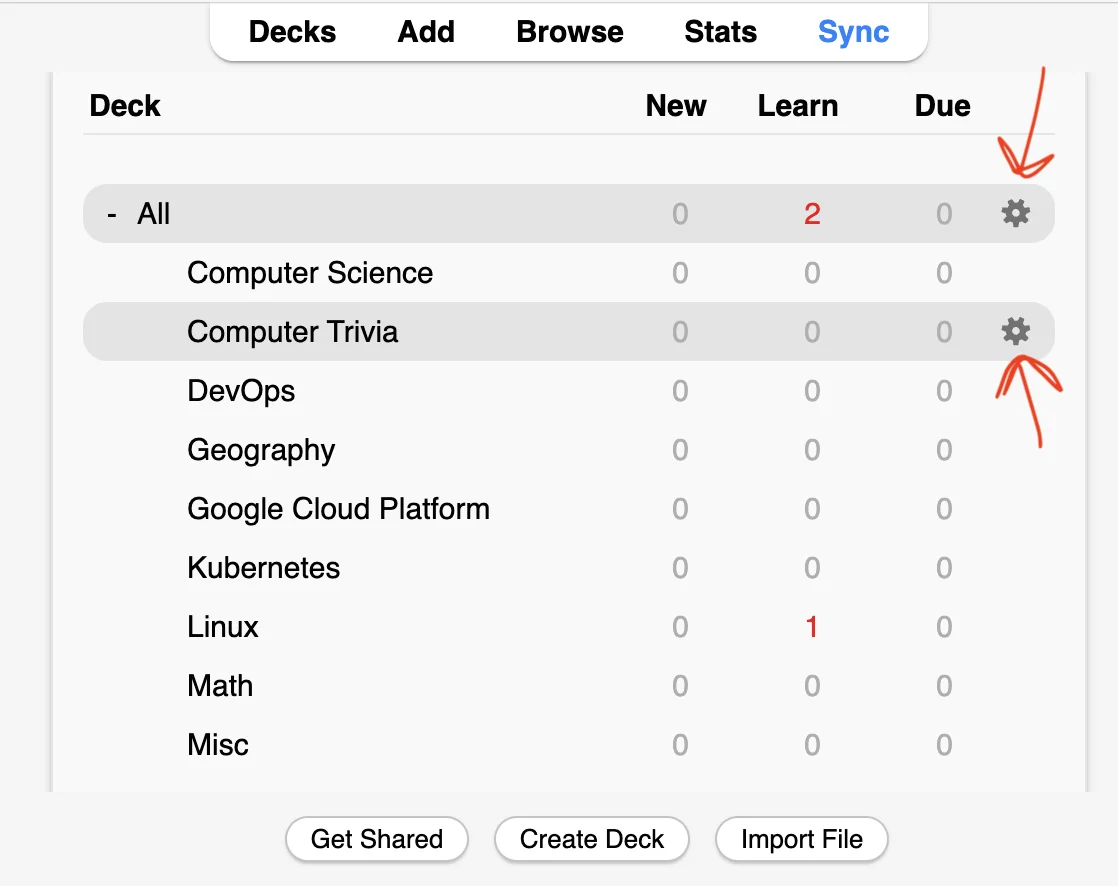Collapse the All deck tree
Viewport: 1118px width, 886px height.
[x=111, y=214]
